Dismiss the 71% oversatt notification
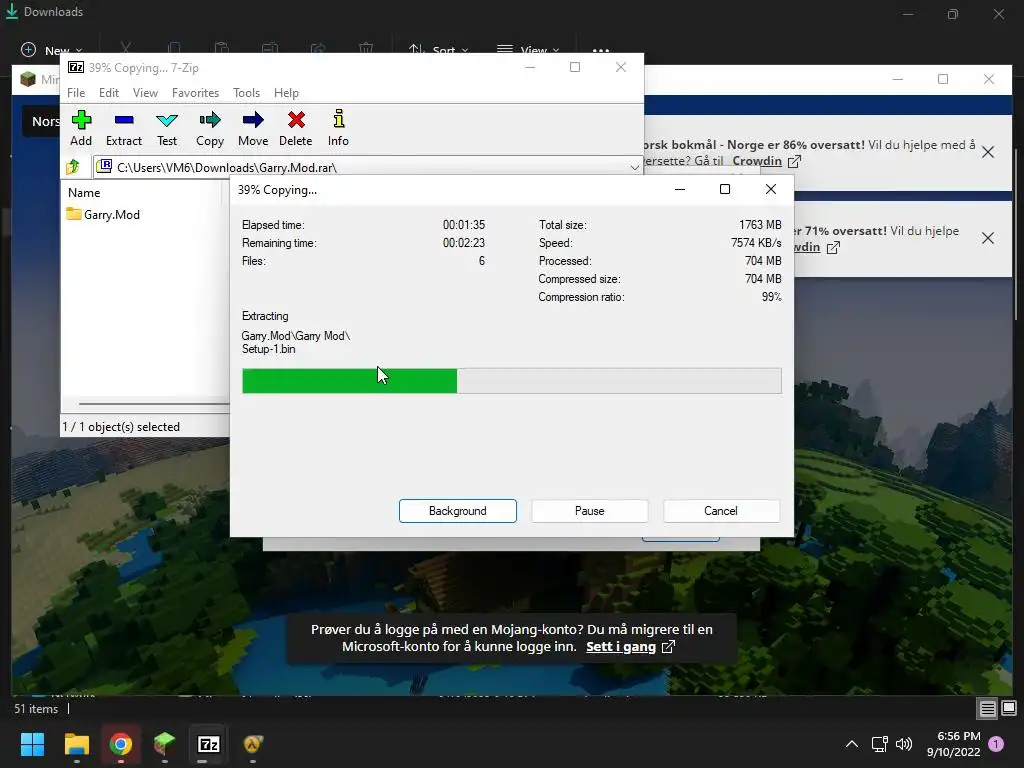 pyautogui.click(x=988, y=238)
